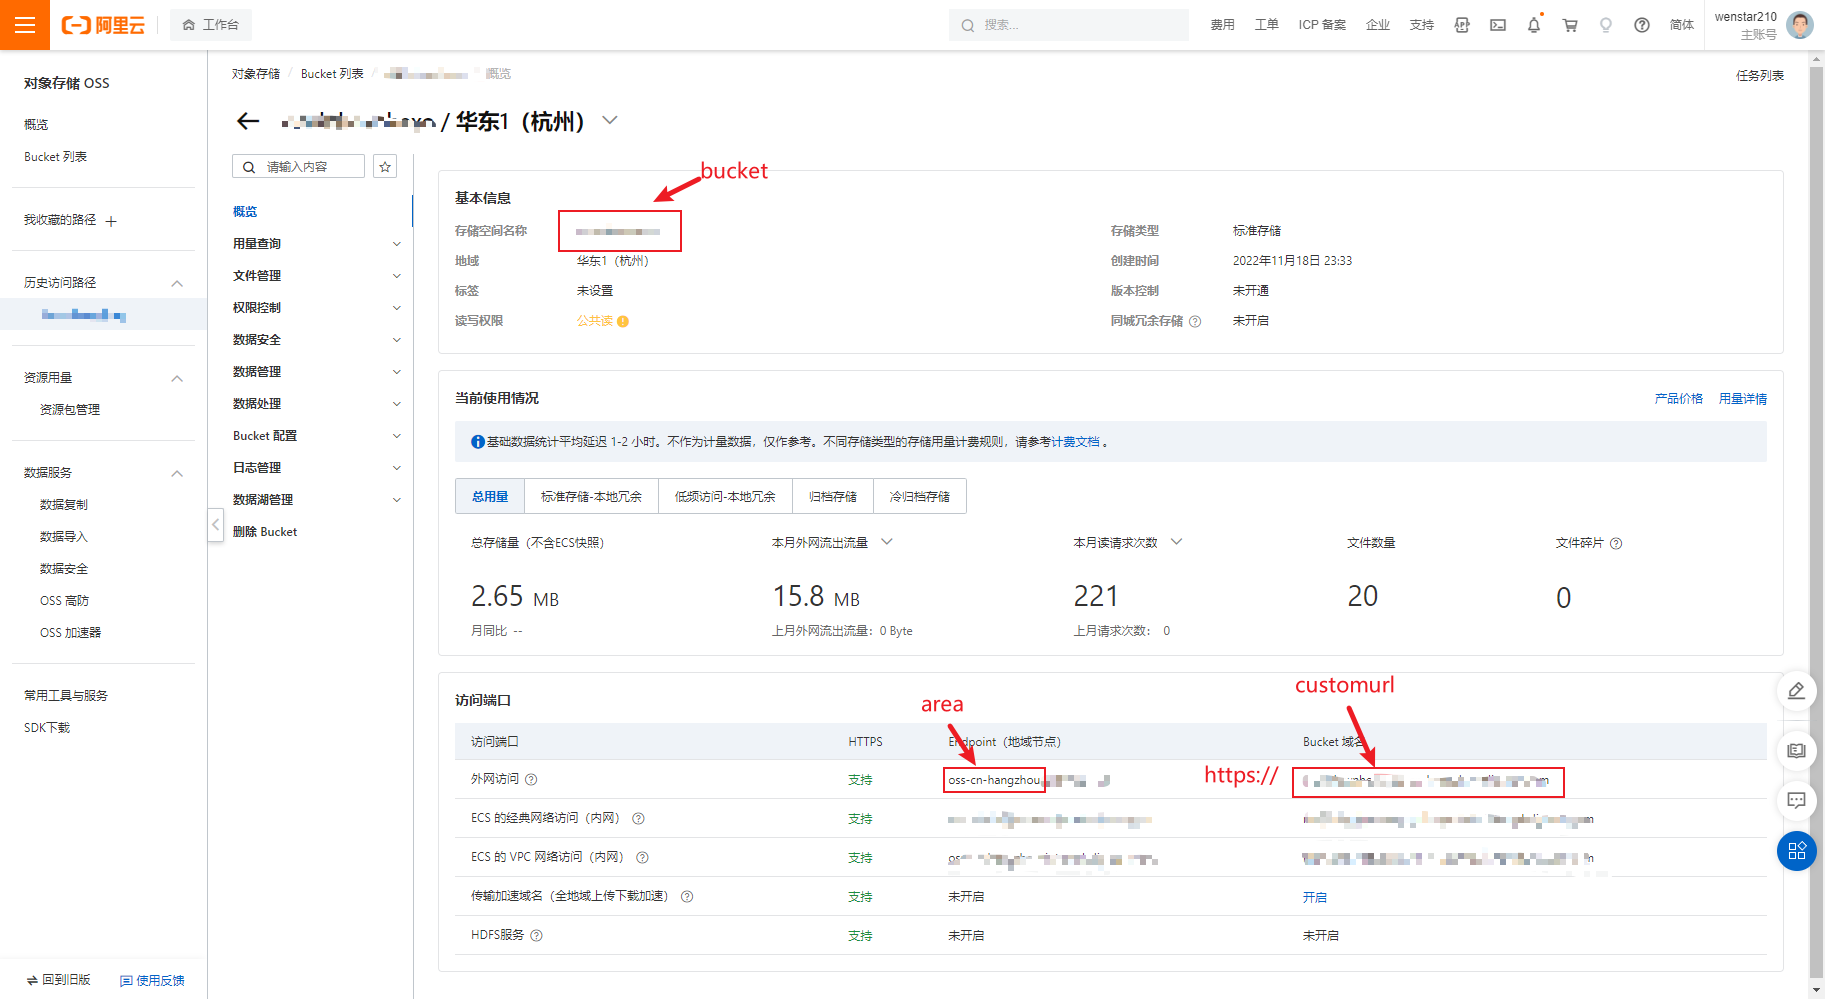Switch to the 标准存储-本地冗余 tab

tap(591, 496)
